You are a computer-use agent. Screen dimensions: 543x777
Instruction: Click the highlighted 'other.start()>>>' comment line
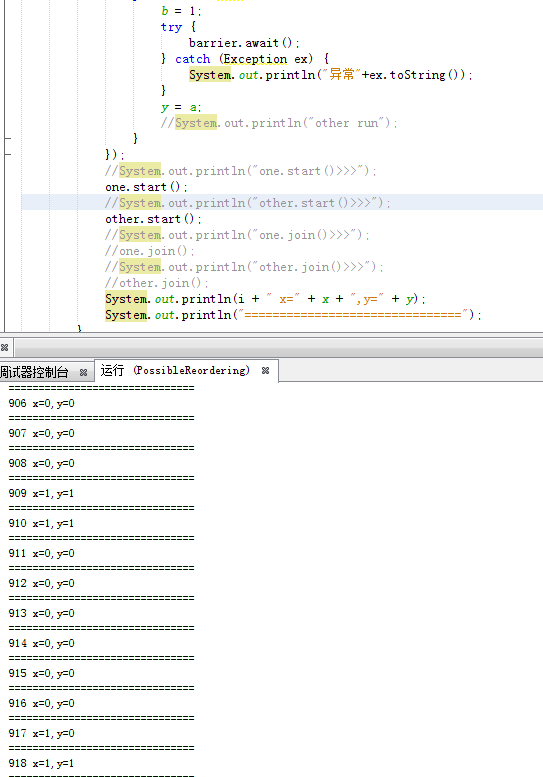coord(248,203)
